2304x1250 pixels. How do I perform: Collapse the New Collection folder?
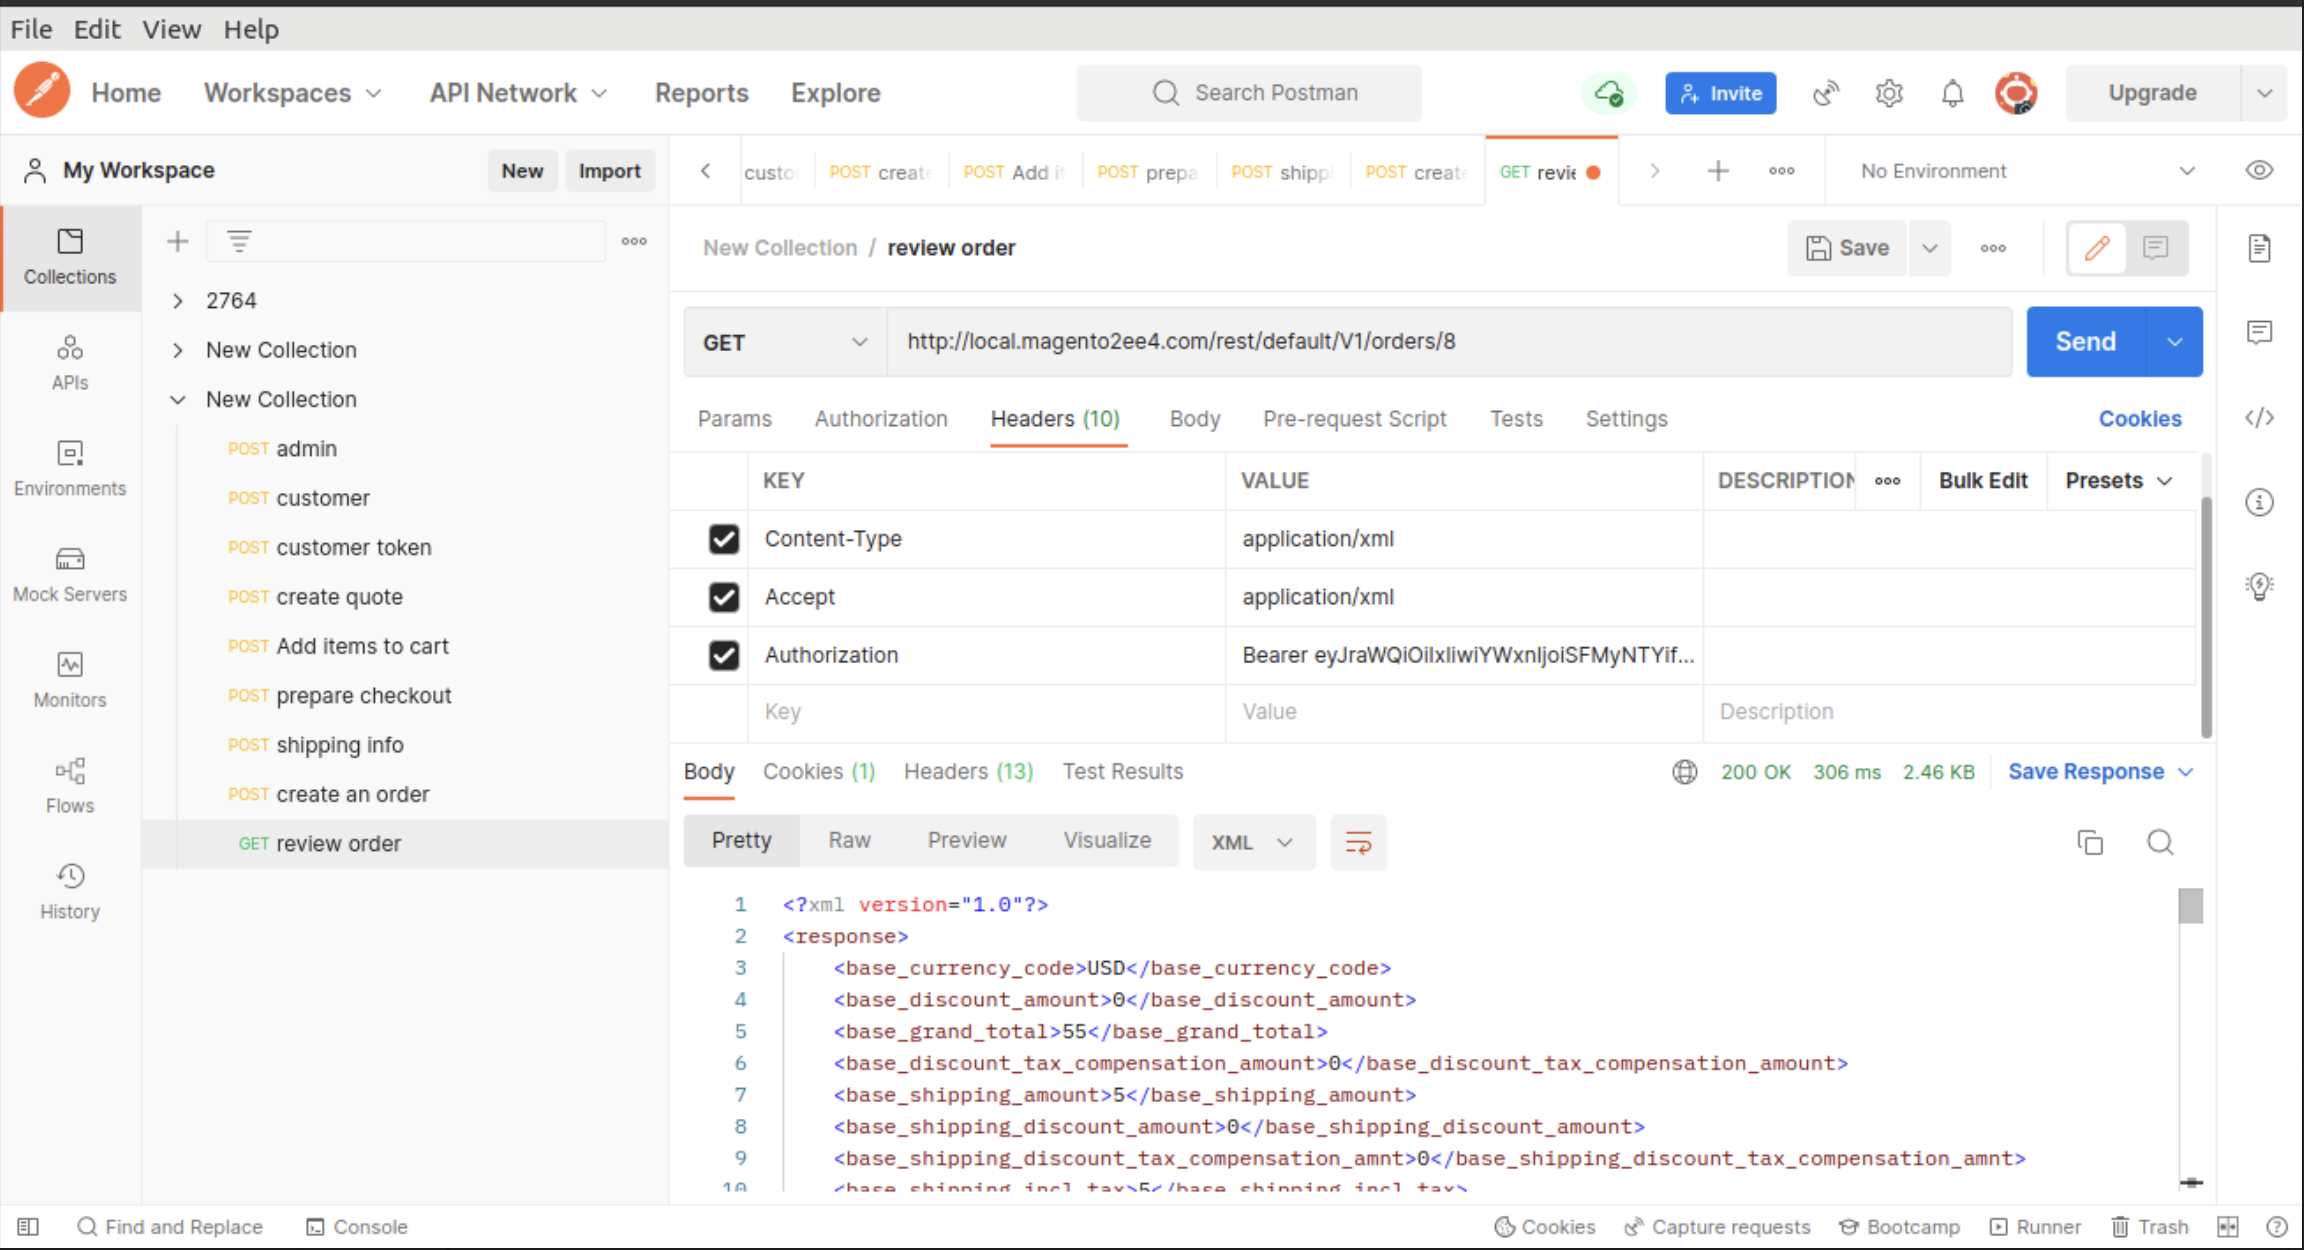point(177,399)
